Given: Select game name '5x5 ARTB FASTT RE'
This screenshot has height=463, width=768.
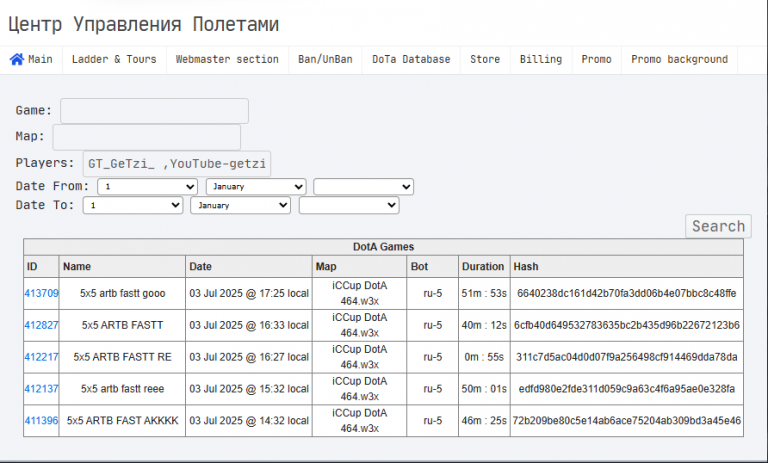Looking at the screenshot, I should point(122,357).
